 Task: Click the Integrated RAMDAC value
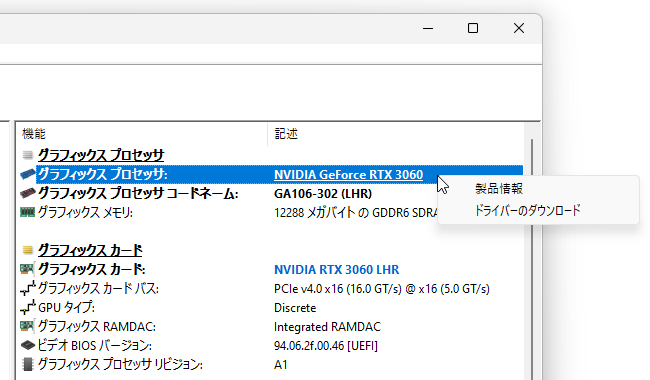tap(327, 327)
